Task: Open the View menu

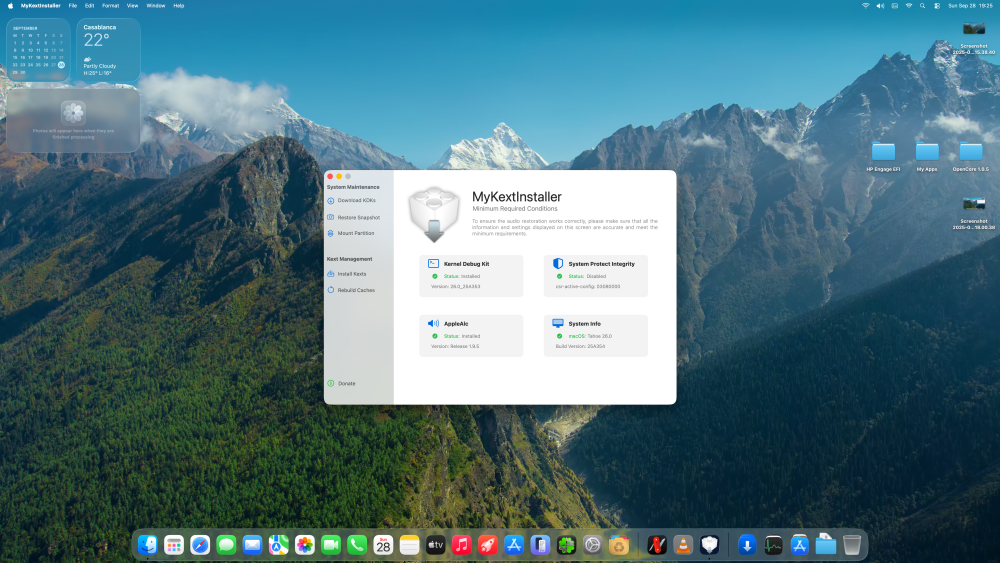Action: coord(132,6)
